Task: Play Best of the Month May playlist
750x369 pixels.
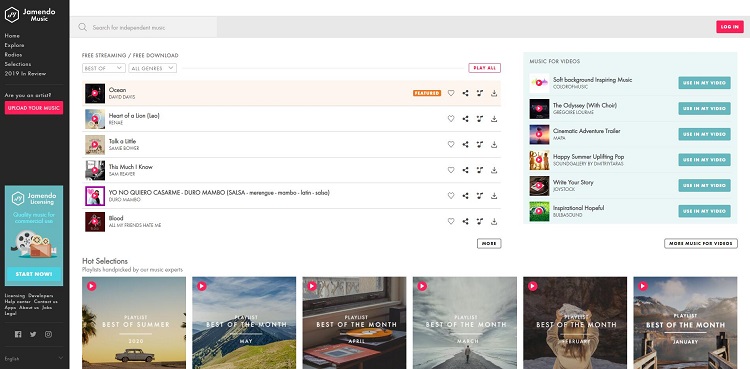Action: point(201,286)
